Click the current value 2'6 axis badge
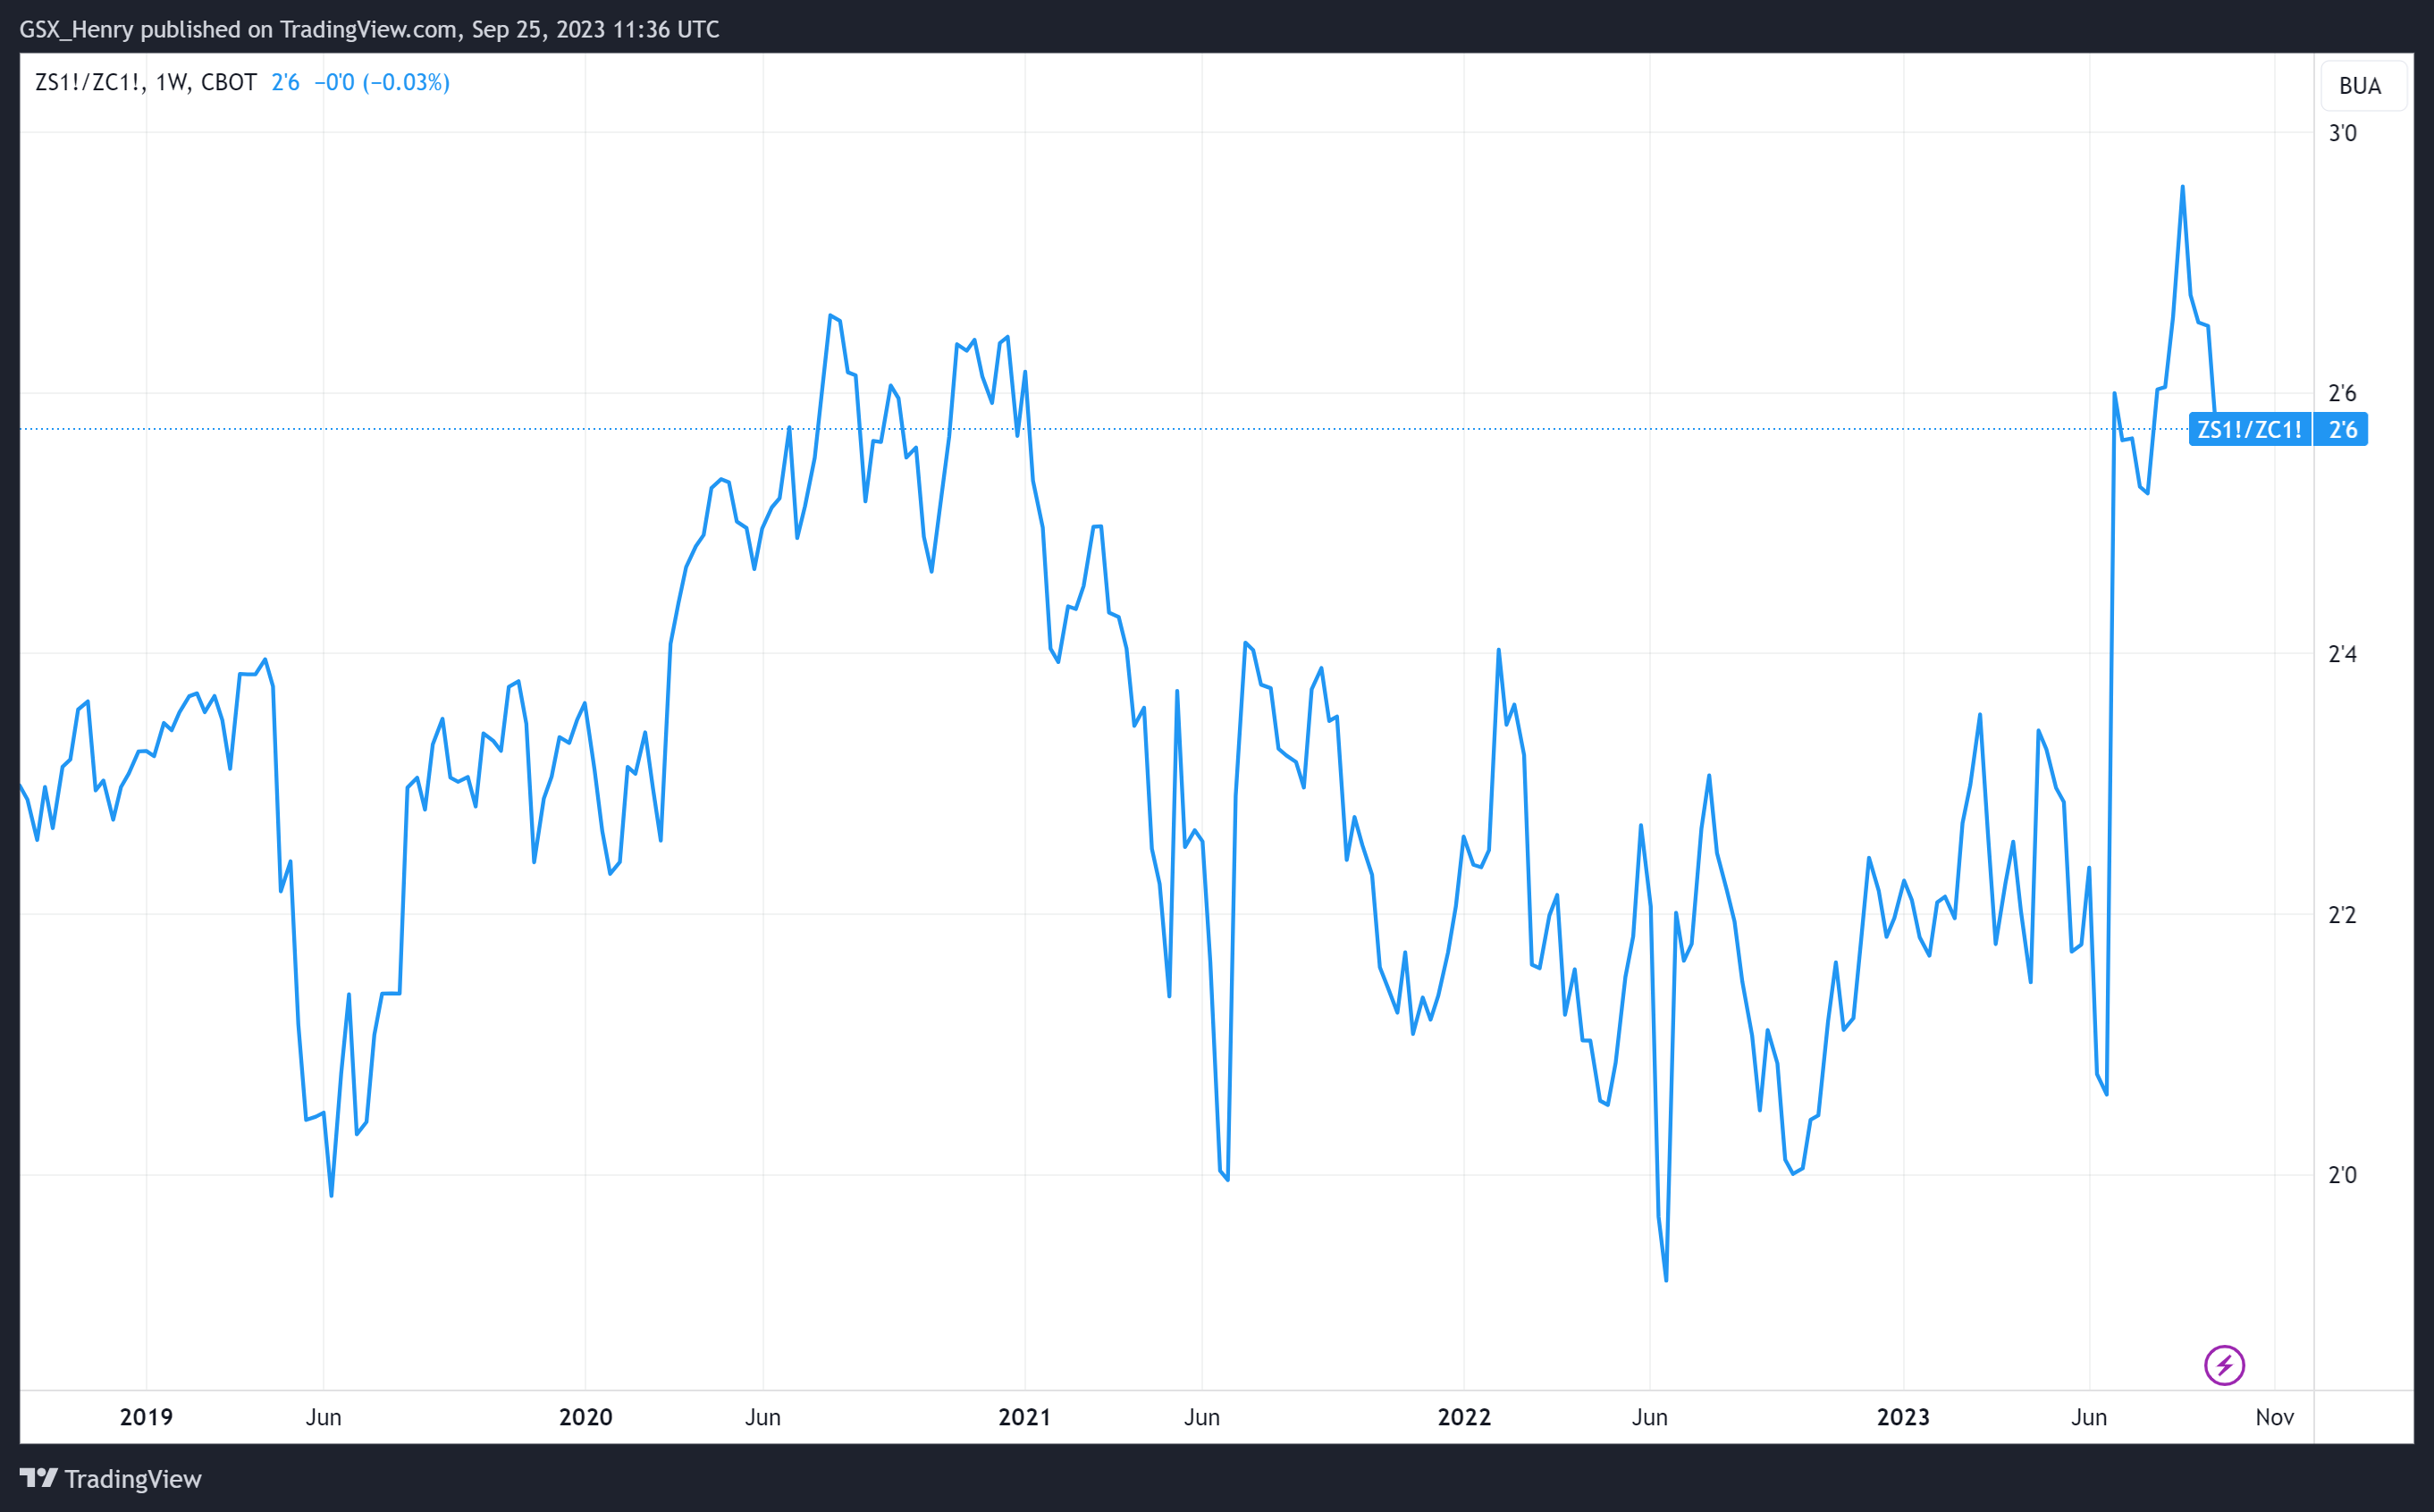 click(x=2342, y=430)
